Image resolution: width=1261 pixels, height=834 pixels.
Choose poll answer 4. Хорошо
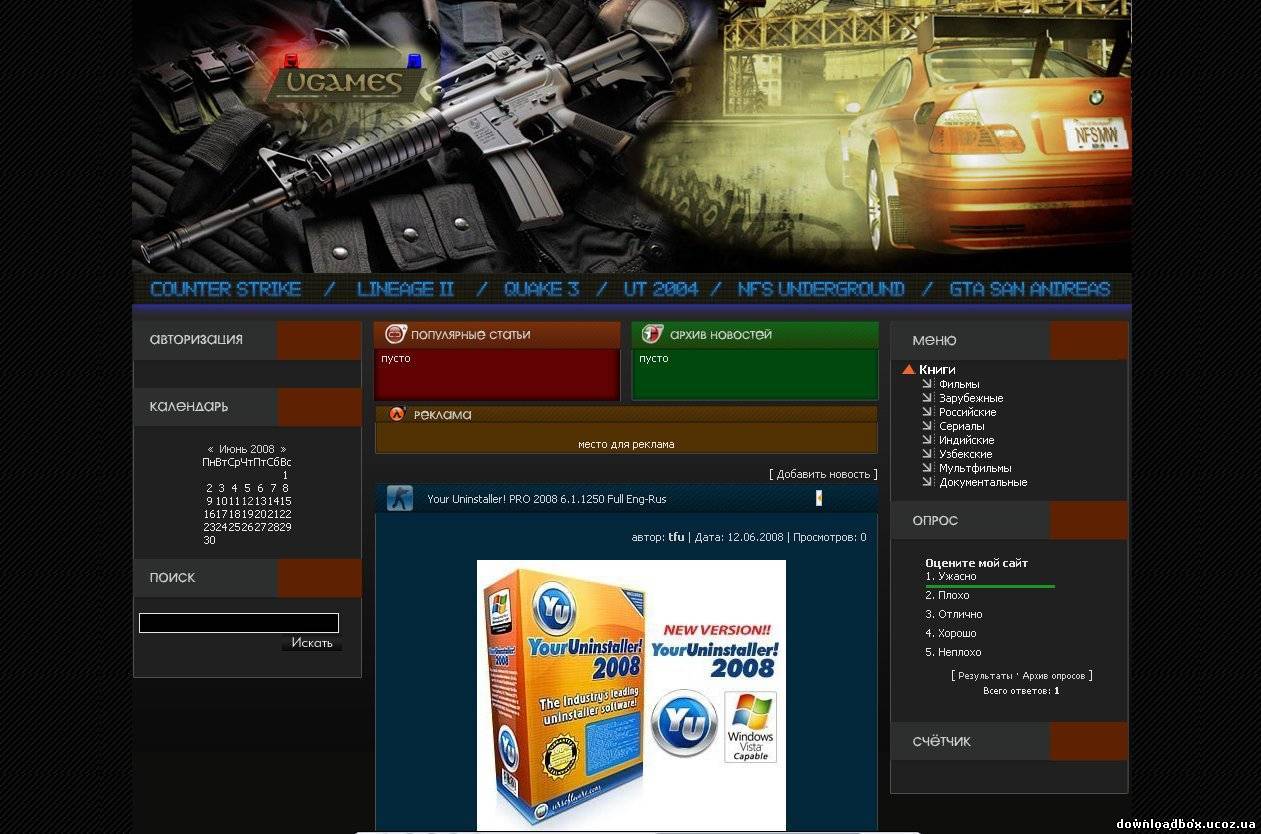951,633
